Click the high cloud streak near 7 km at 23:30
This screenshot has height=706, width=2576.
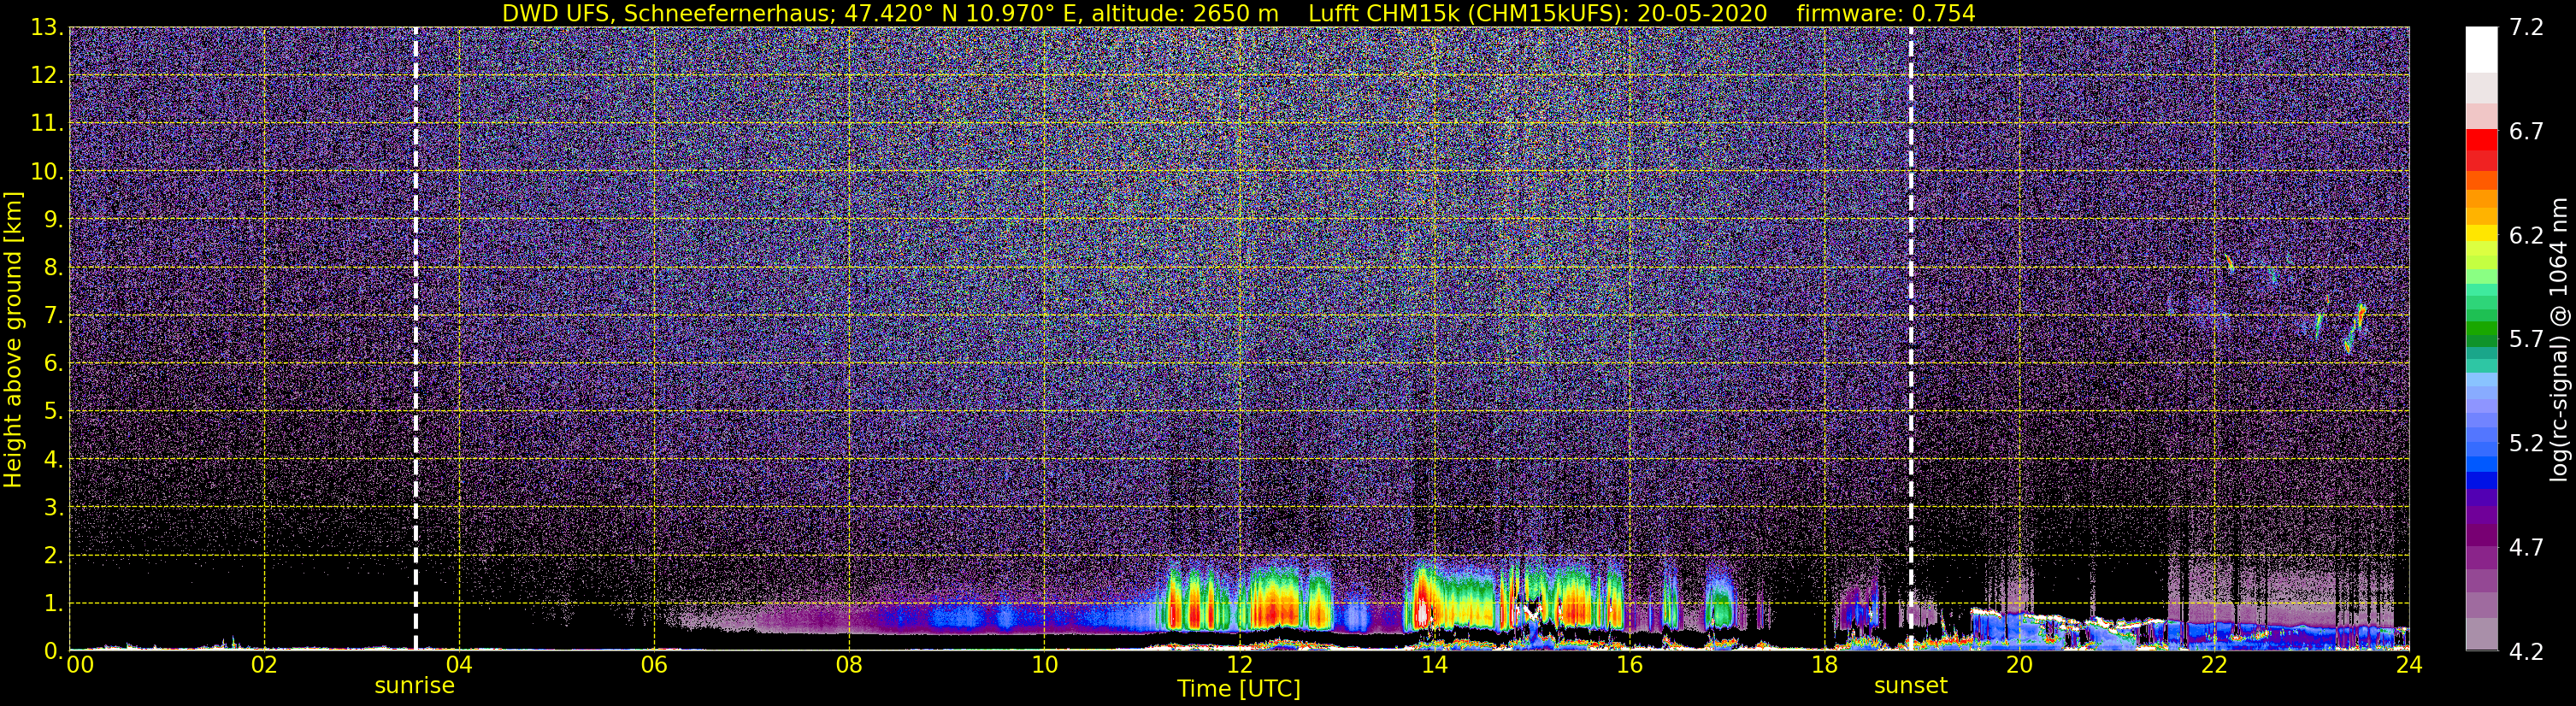click(2361, 317)
